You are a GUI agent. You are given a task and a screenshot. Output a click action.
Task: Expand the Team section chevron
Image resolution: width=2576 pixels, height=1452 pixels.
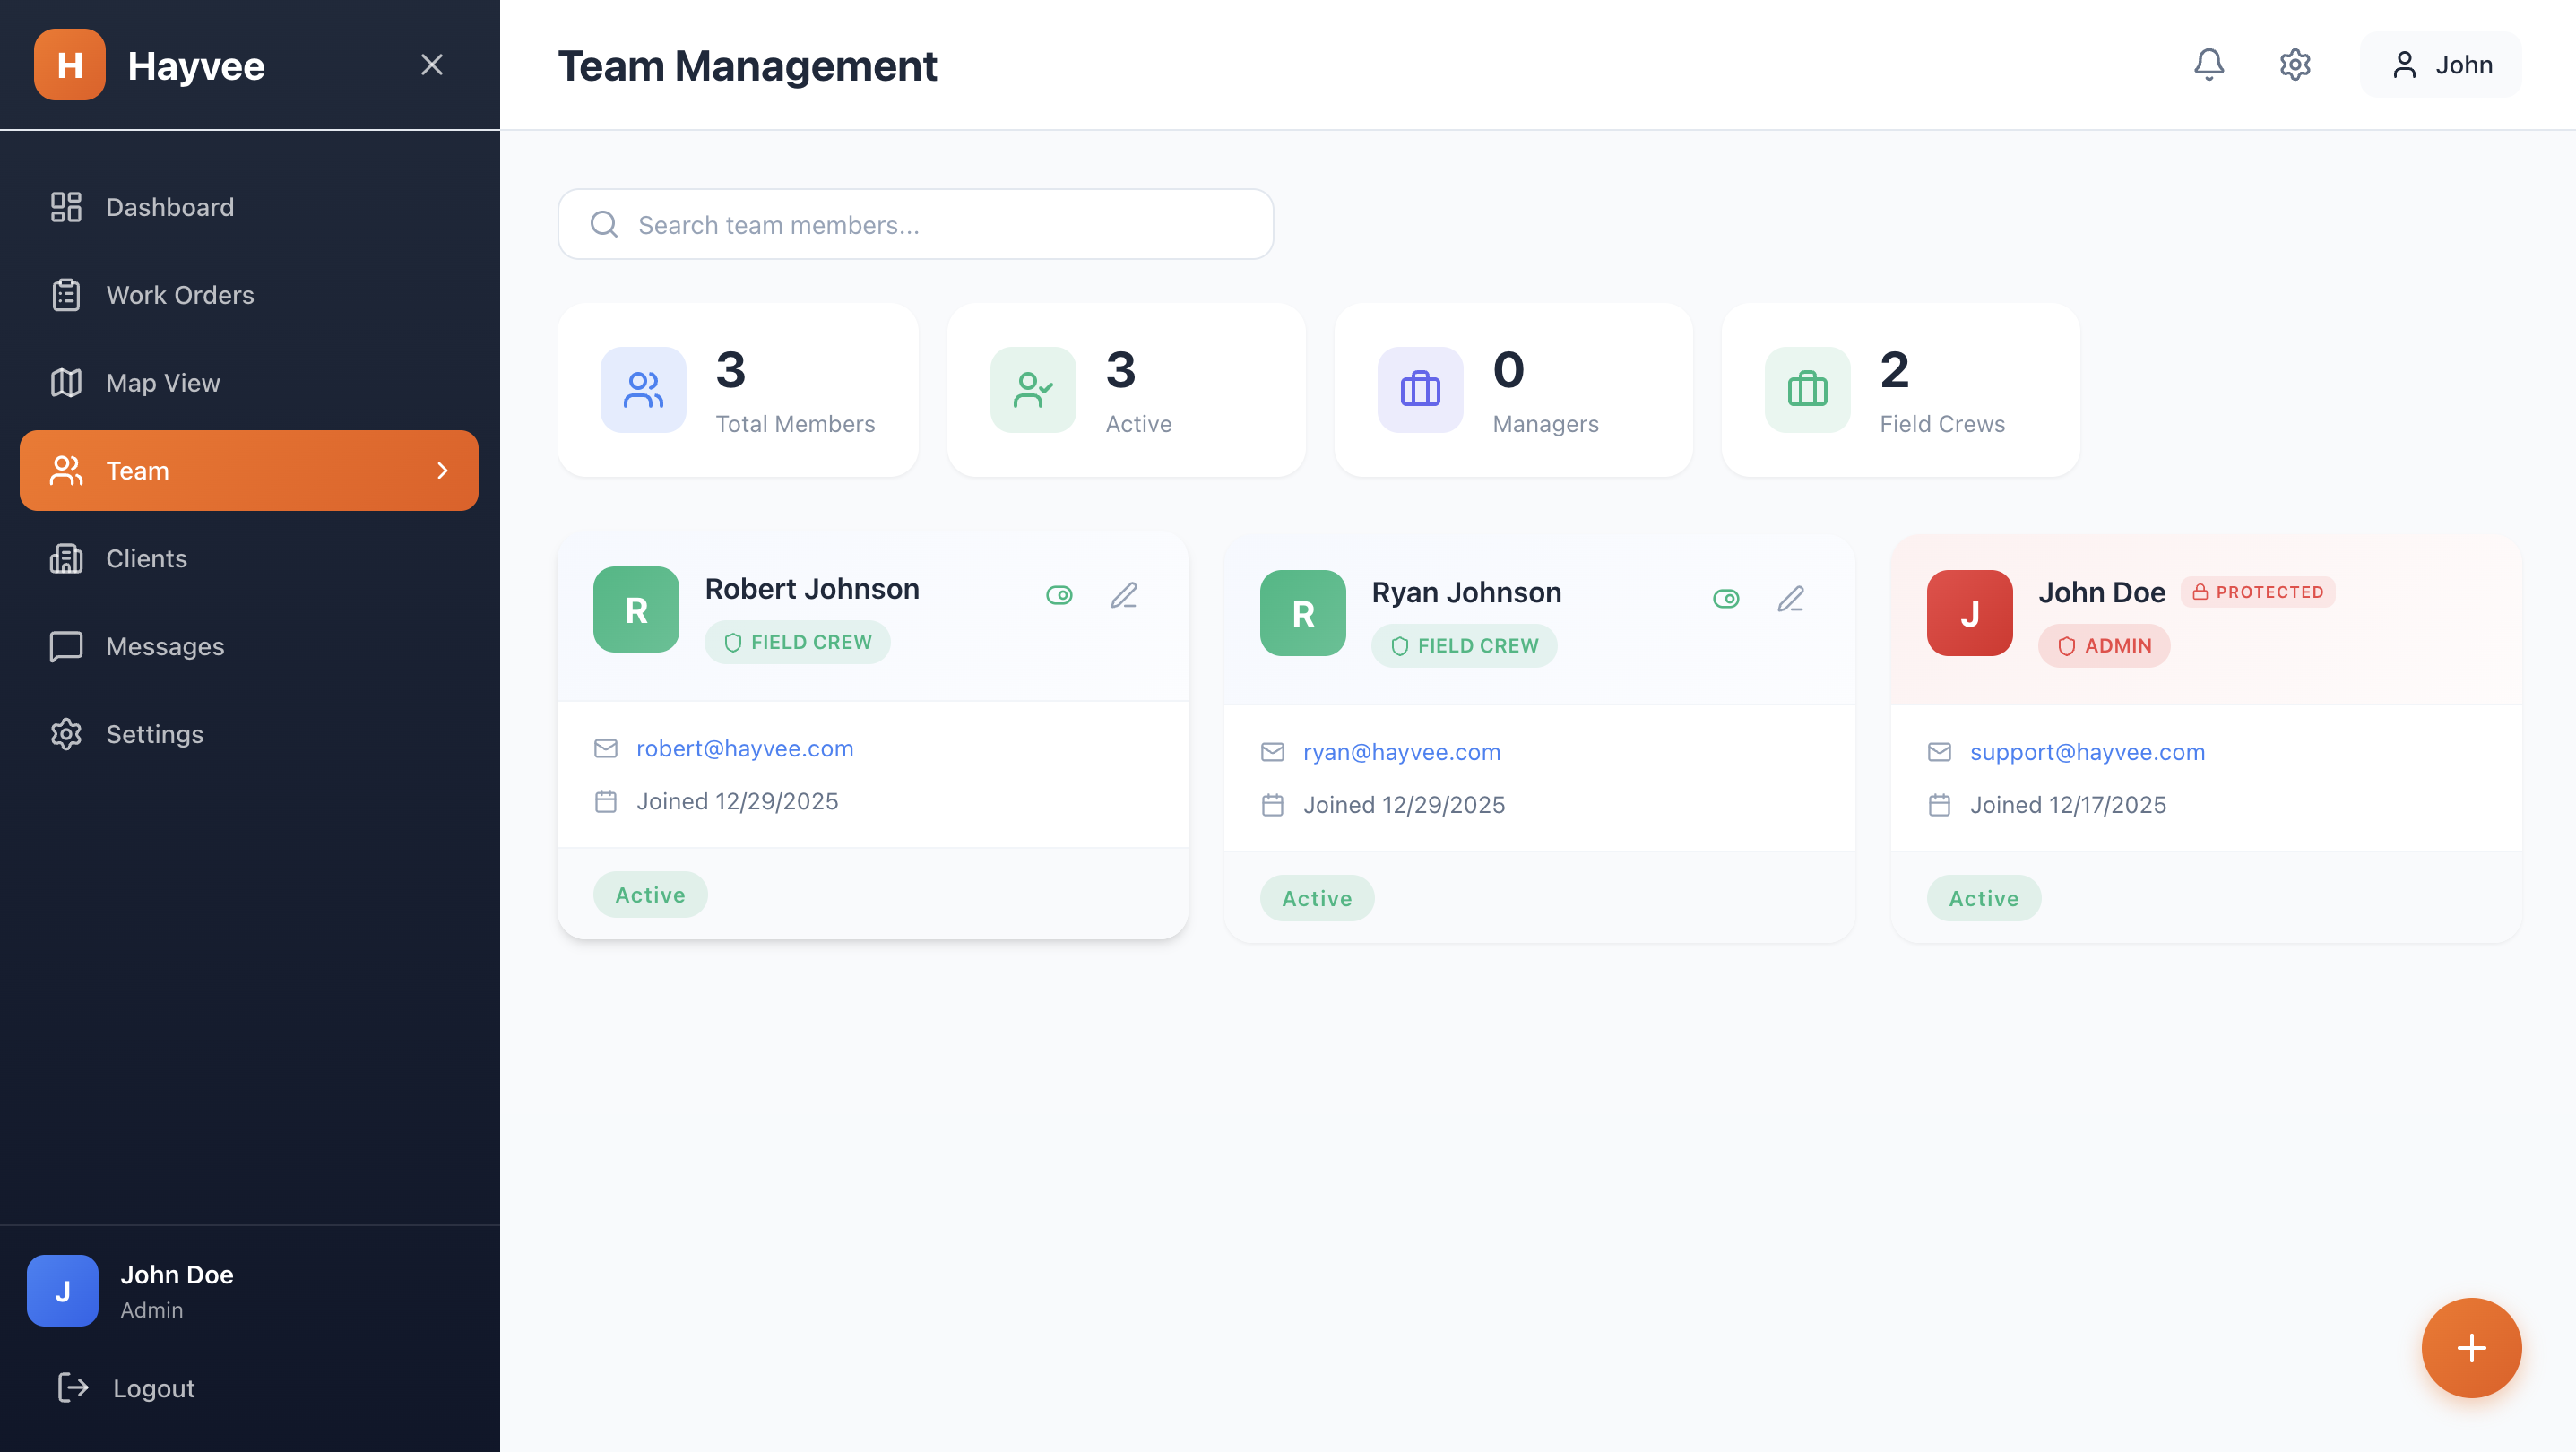pyautogui.click(x=443, y=470)
